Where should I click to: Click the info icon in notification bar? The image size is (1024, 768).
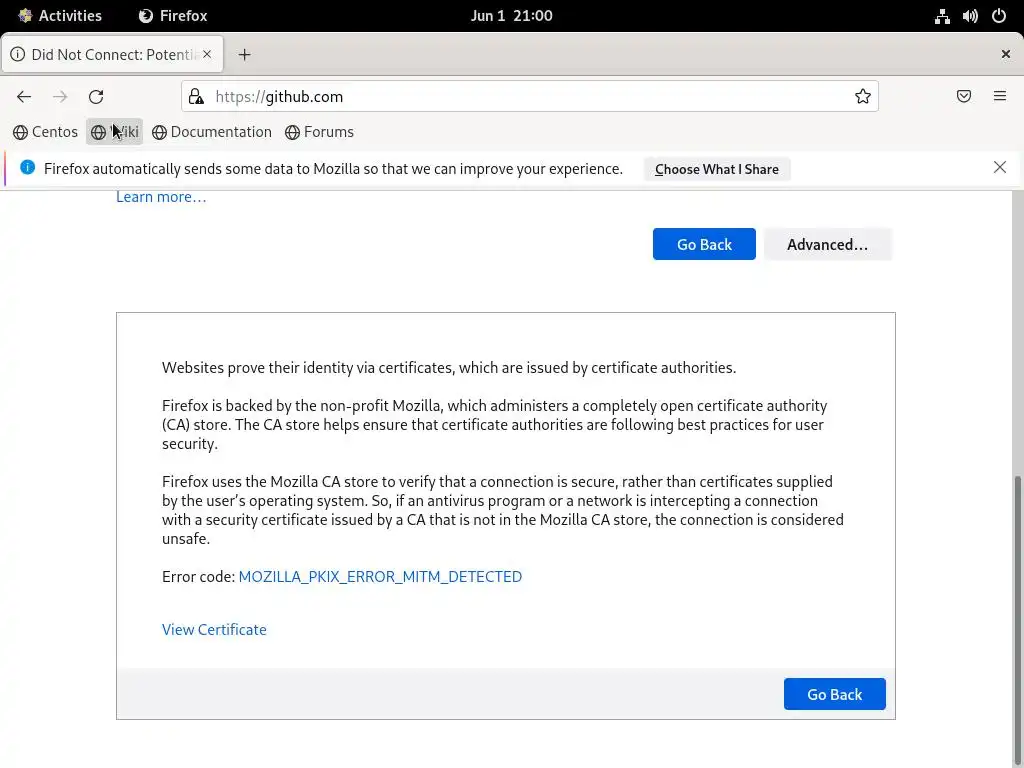[x=27, y=167]
